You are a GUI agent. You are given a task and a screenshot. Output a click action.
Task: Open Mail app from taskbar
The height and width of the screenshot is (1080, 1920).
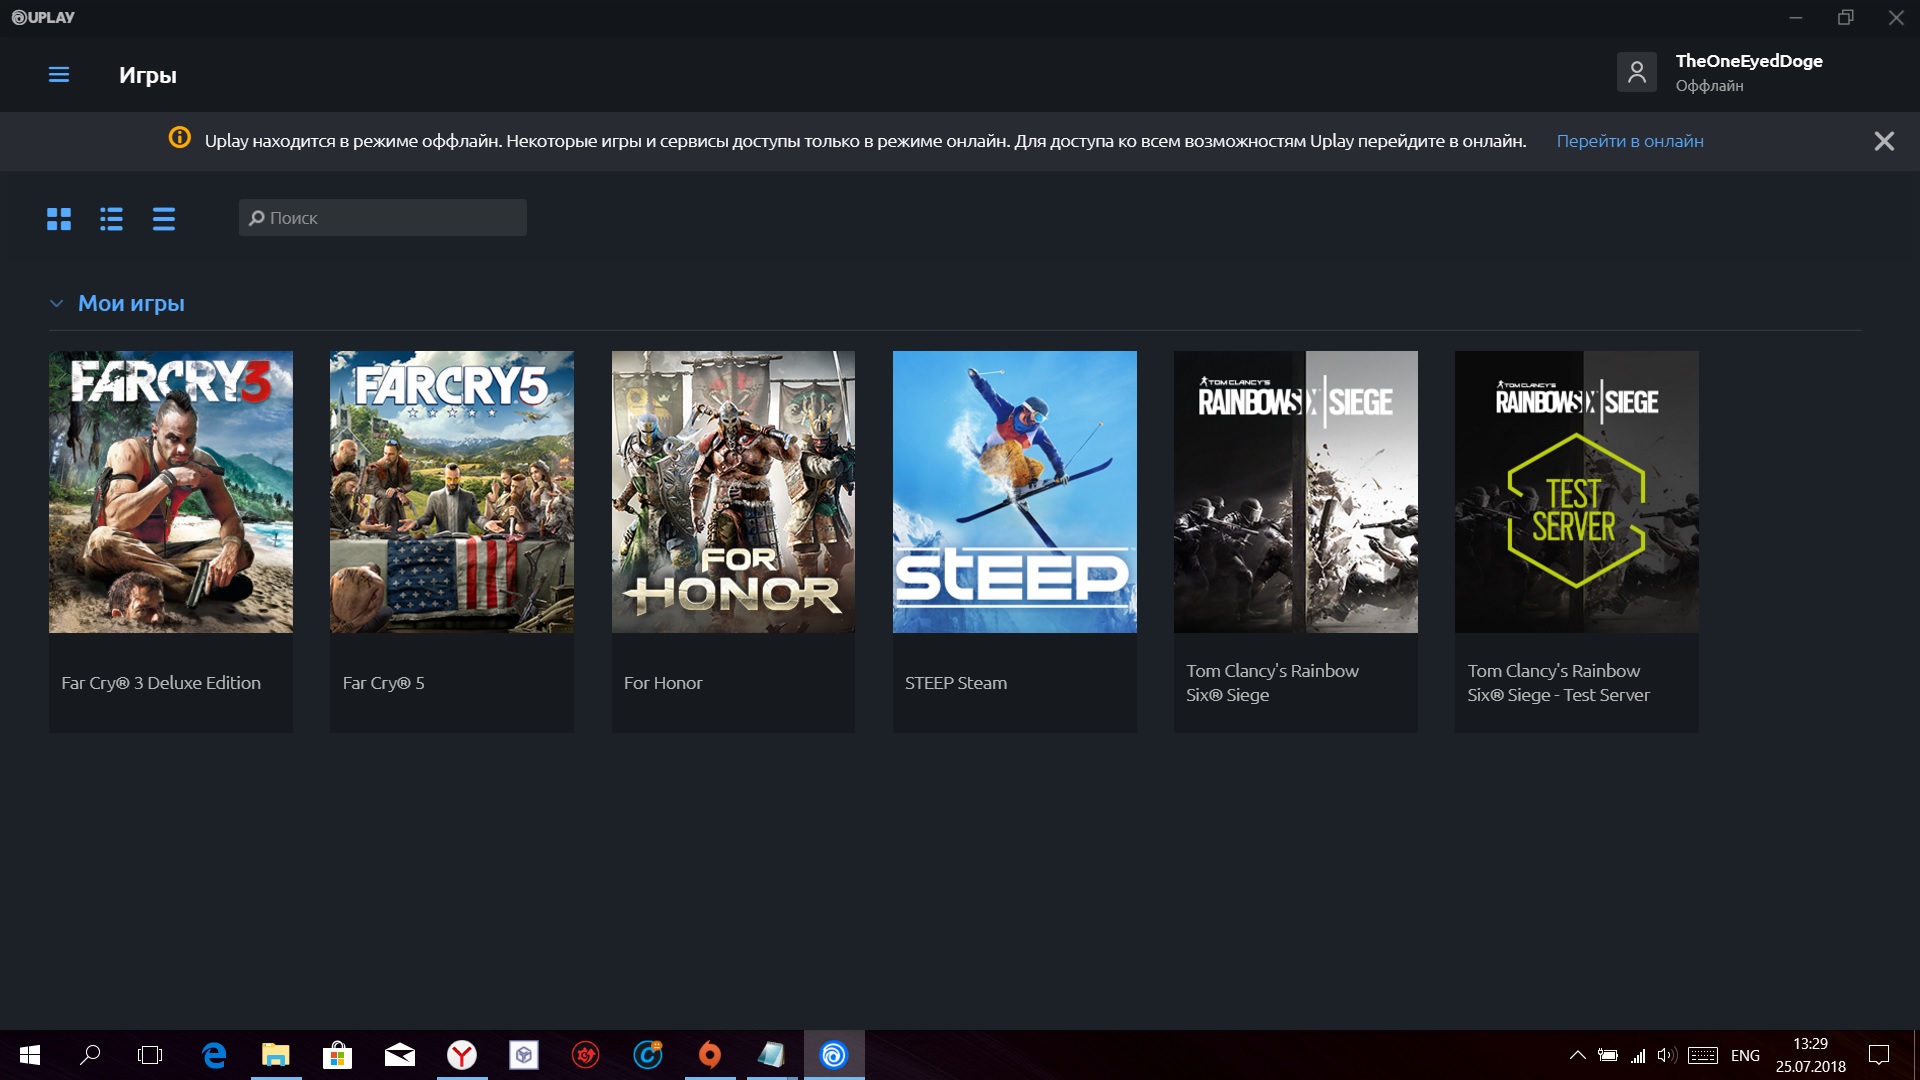pyautogui.click(x=400, y=1055)
